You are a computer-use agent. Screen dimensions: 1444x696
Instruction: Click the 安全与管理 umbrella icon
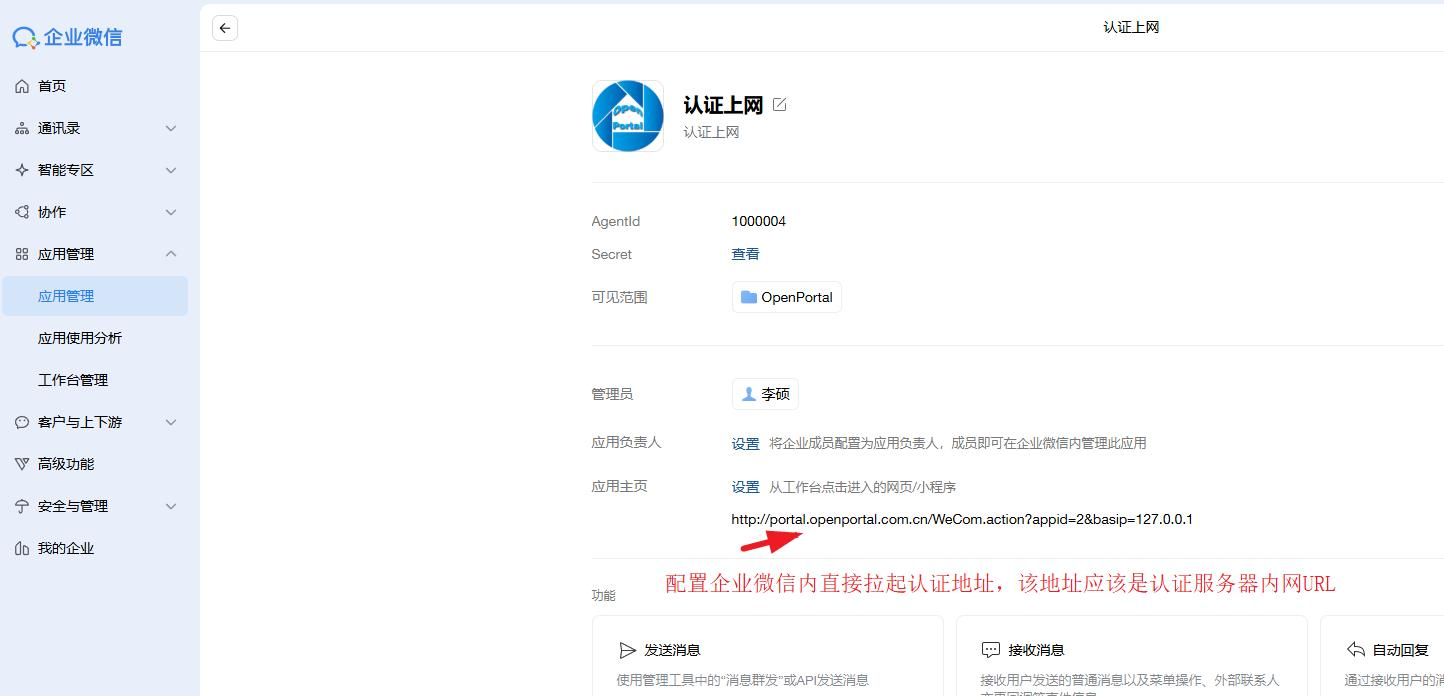click(22, 506)
